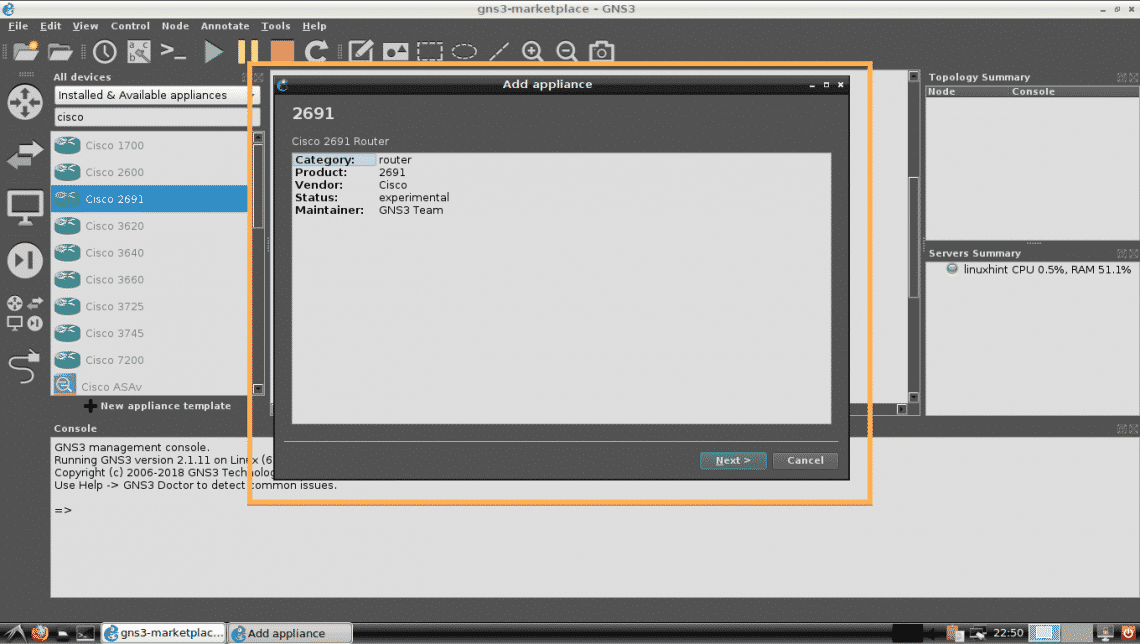Click New appliance template link
The height and width of the screenshot is (644, 1140).
pos(158,406)
